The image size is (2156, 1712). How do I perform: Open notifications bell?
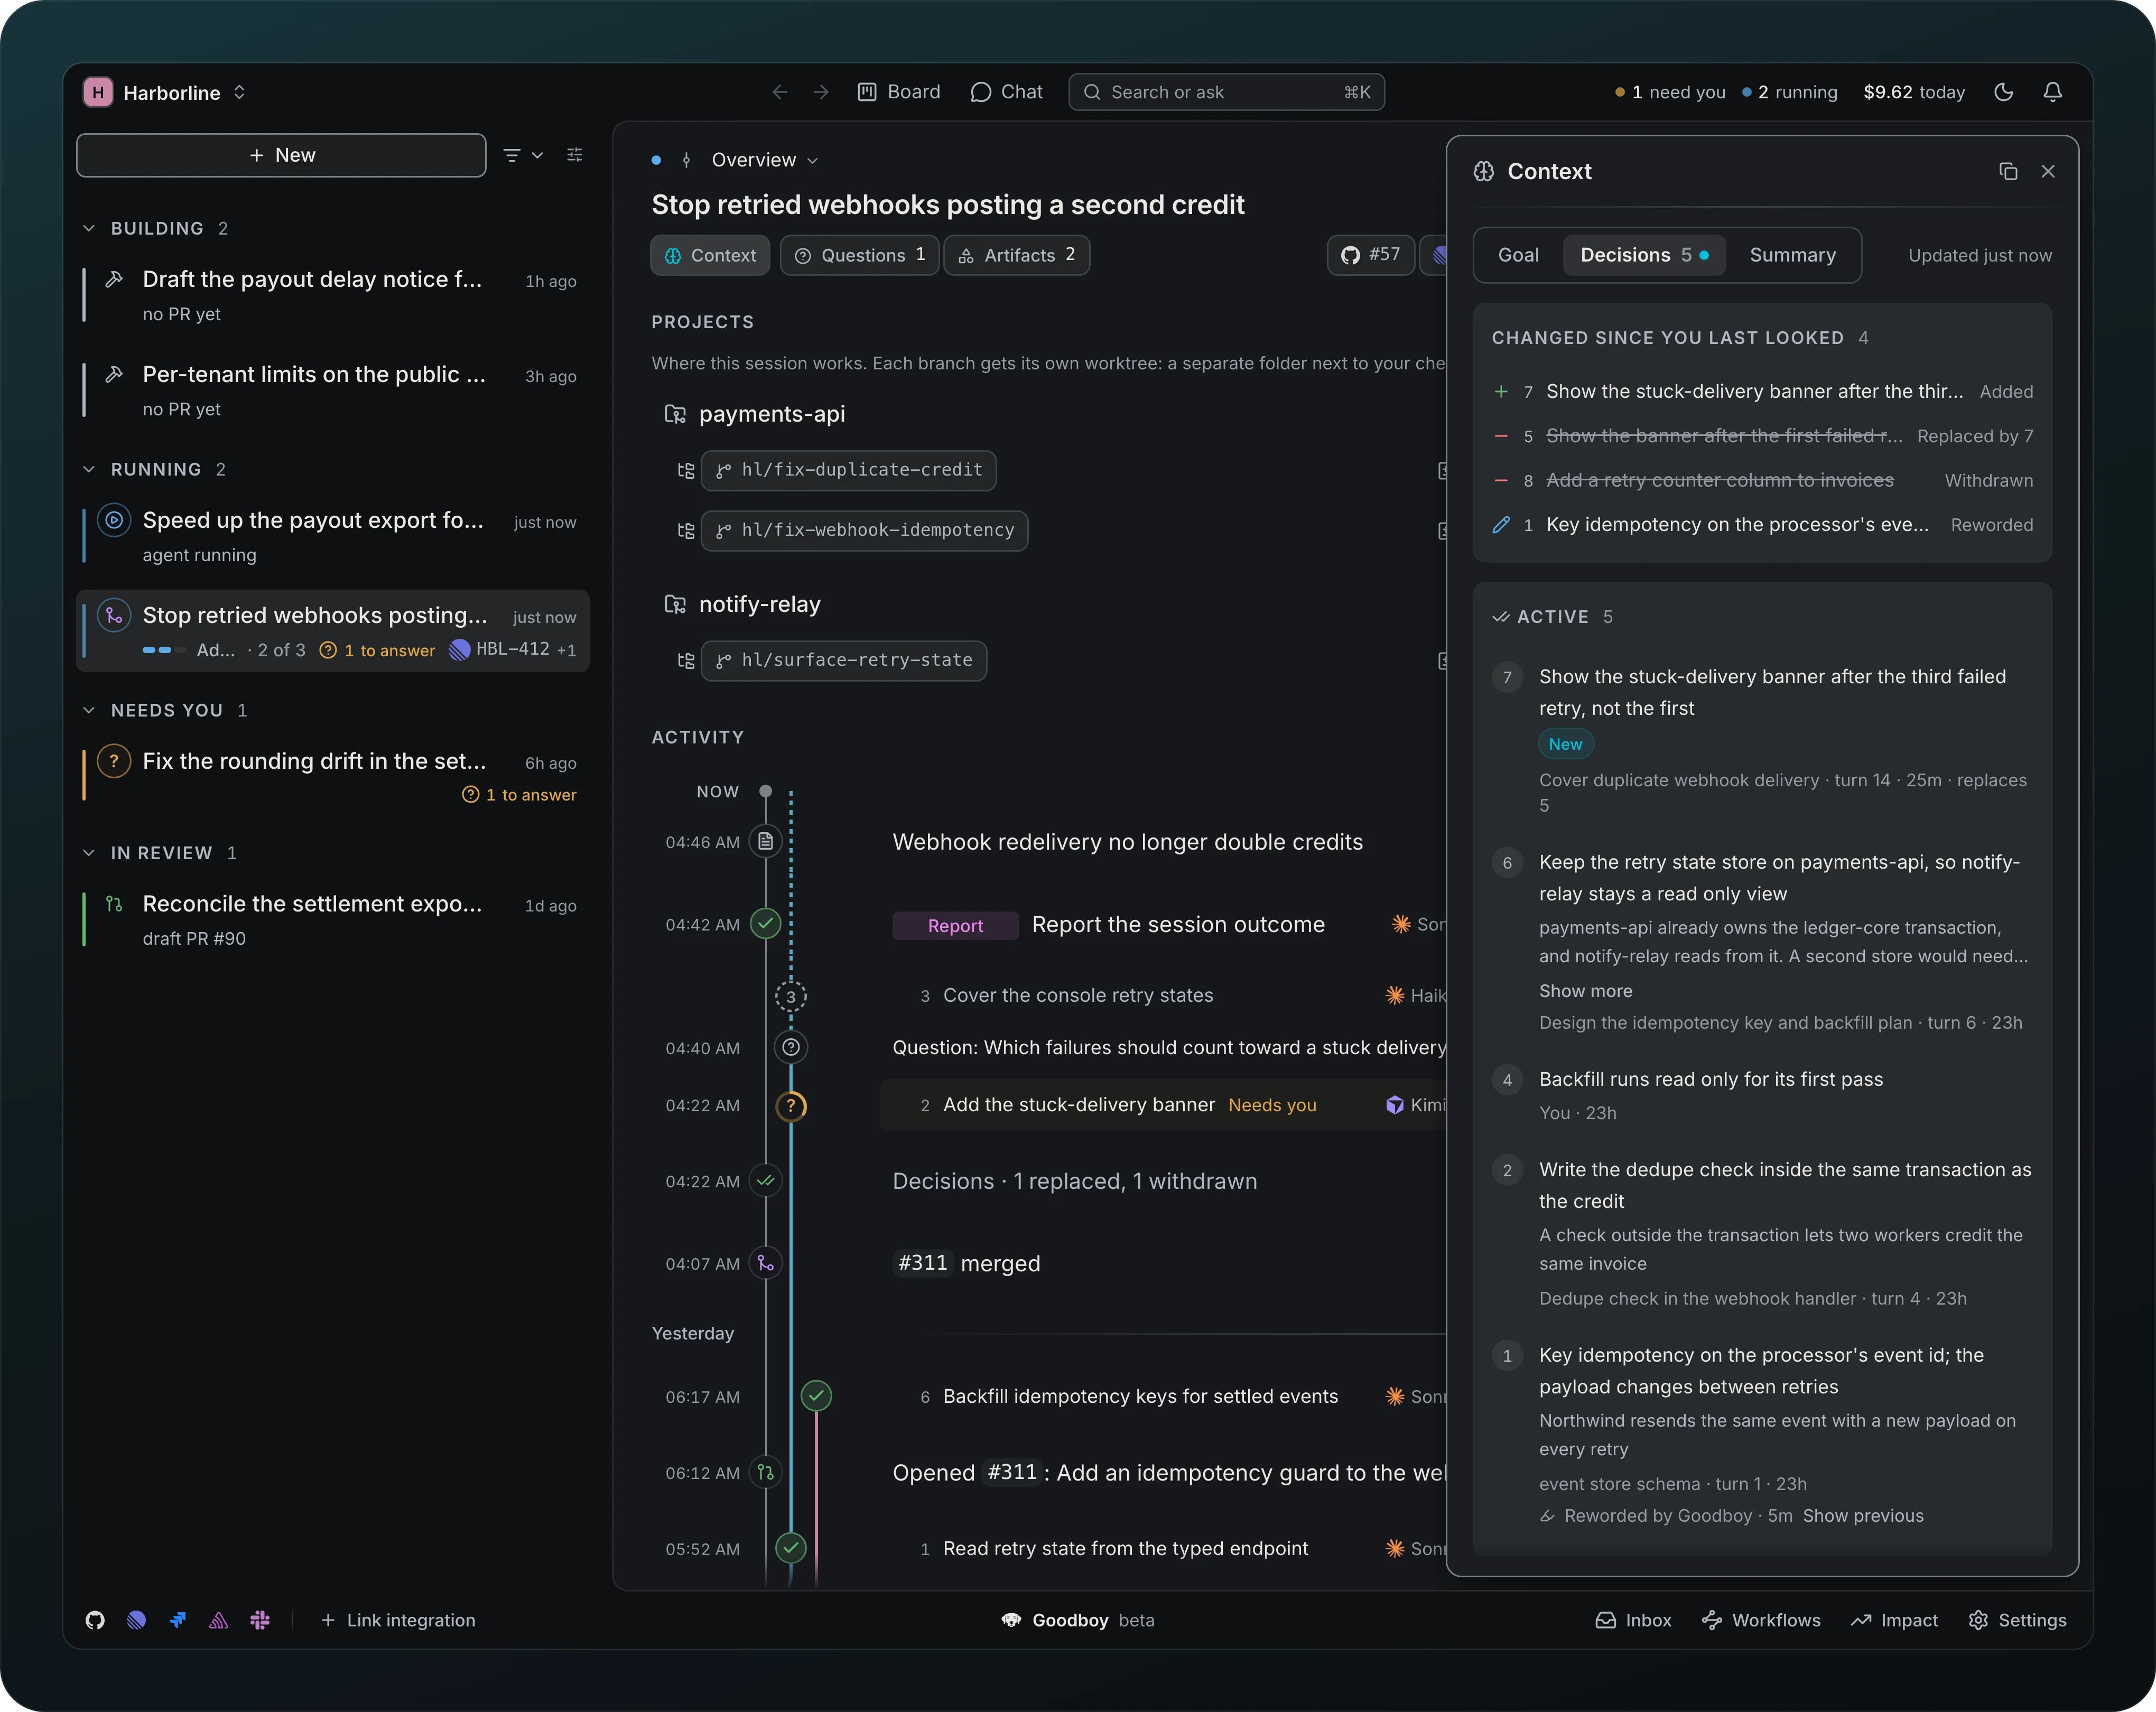(2052, 92)
